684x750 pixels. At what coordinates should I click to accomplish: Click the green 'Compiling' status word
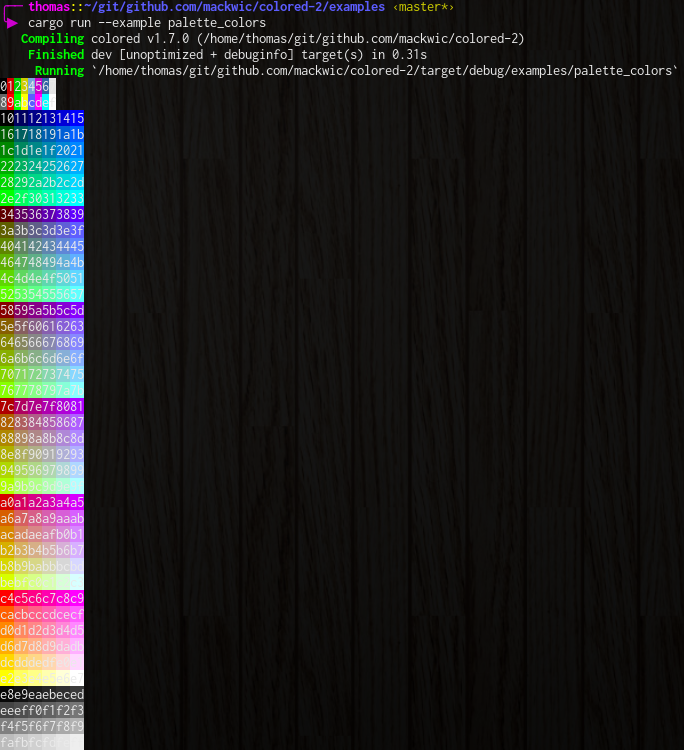(x=53, y=39)
